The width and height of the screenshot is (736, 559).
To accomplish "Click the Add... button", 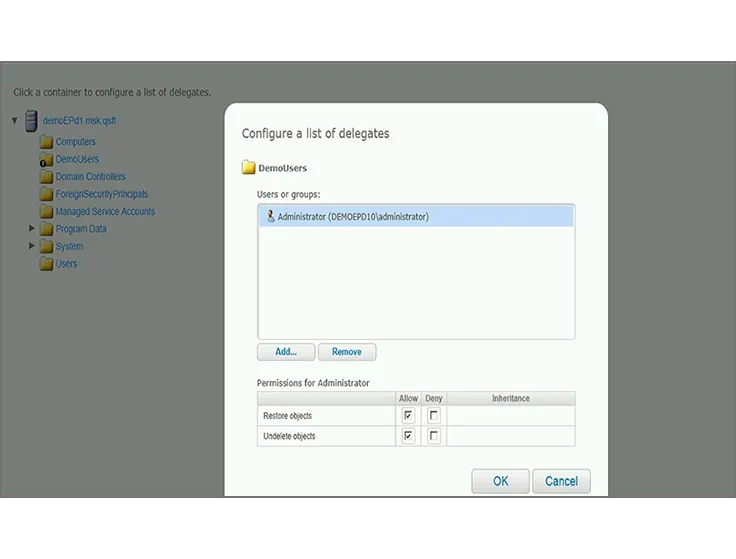I will 286,352.
